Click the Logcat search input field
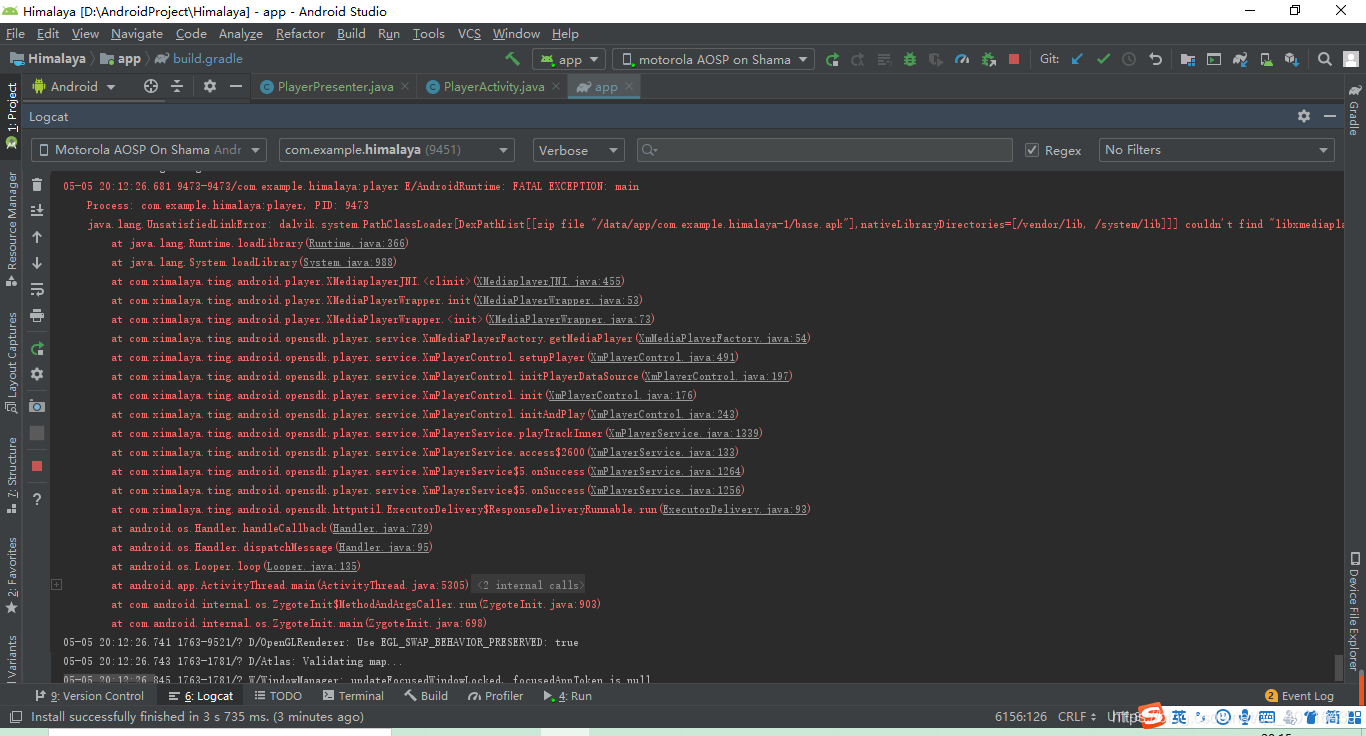1366x736 pixels. pyautogui.click(x=824, y=150)
